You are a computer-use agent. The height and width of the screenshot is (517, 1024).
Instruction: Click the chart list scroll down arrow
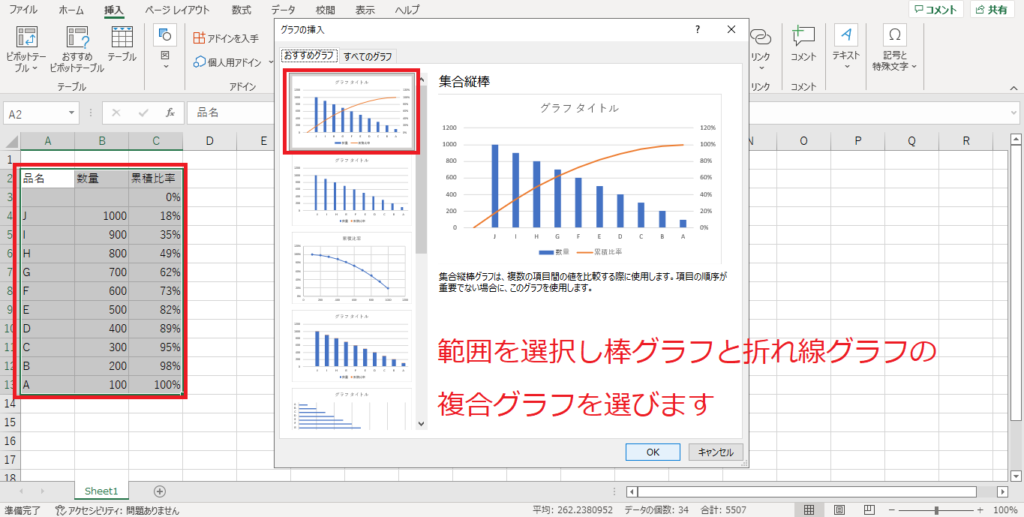[x=421, y=424]
